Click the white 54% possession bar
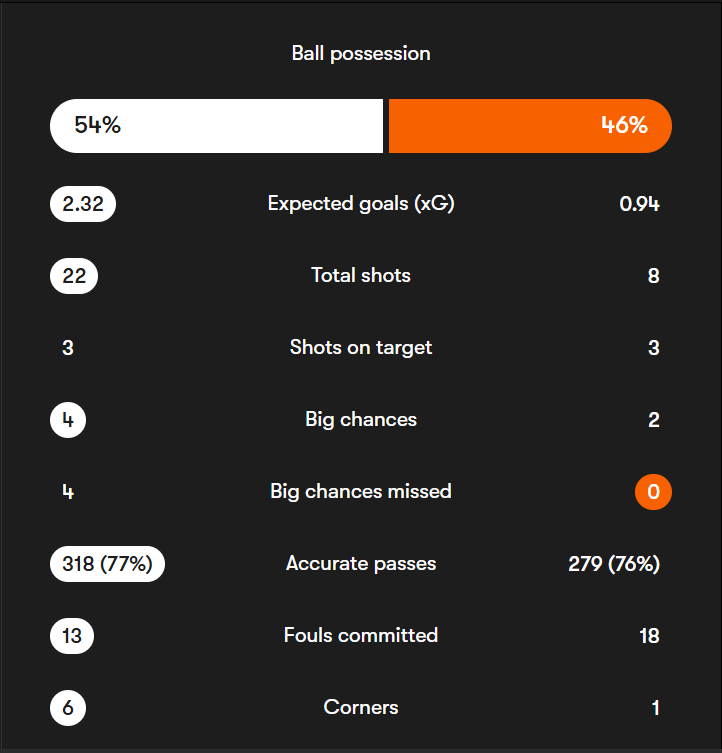The height and width of the screenshot is (753, 722). (x=216, y=126)
